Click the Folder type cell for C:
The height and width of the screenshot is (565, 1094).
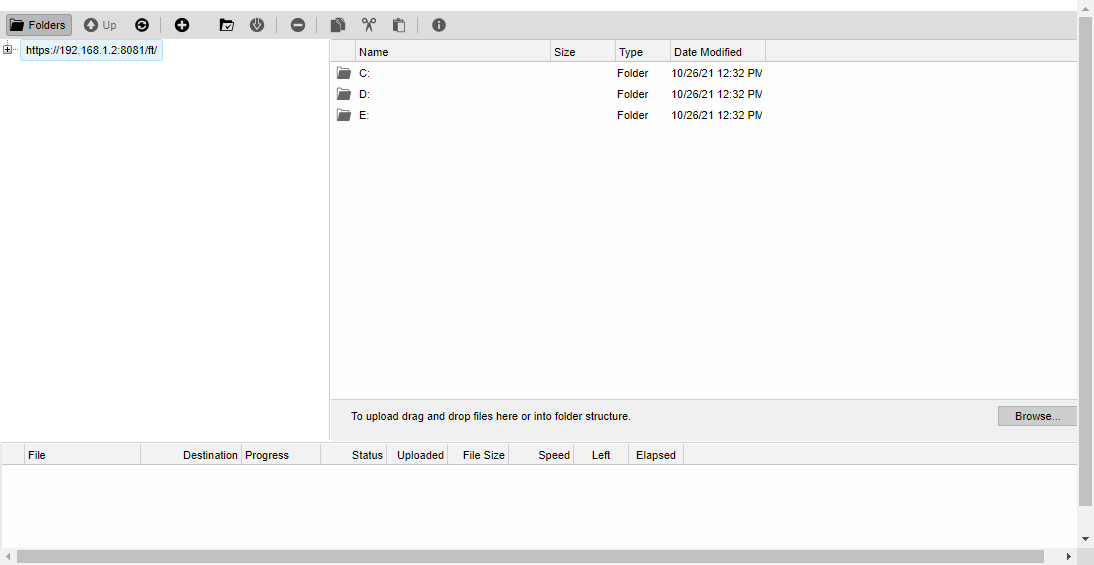[x=632, y=73]
